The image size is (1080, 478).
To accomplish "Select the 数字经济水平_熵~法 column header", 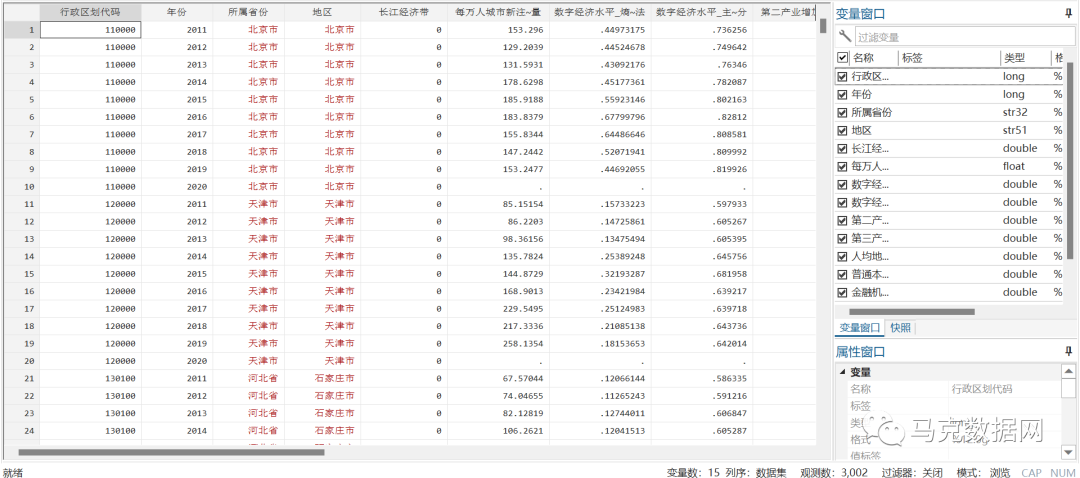I will 599,12.
